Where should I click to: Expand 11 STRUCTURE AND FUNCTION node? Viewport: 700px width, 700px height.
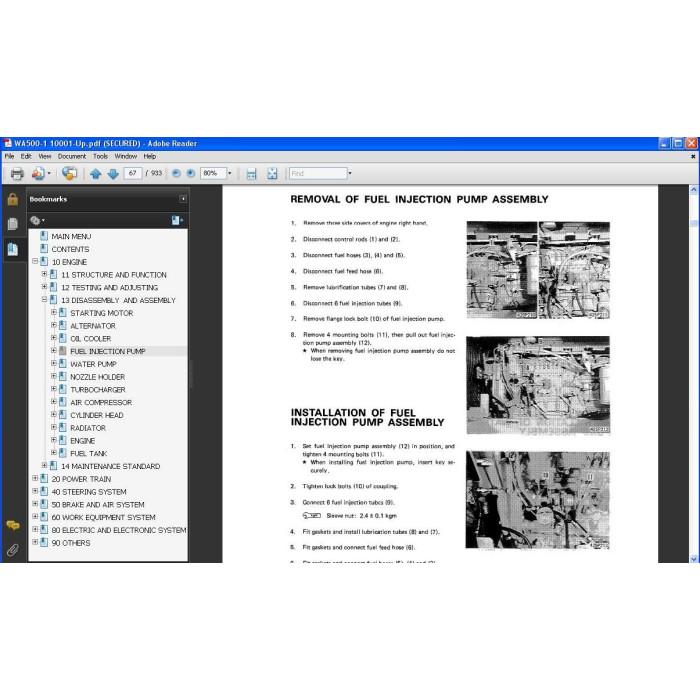click(x=44, y=274)
